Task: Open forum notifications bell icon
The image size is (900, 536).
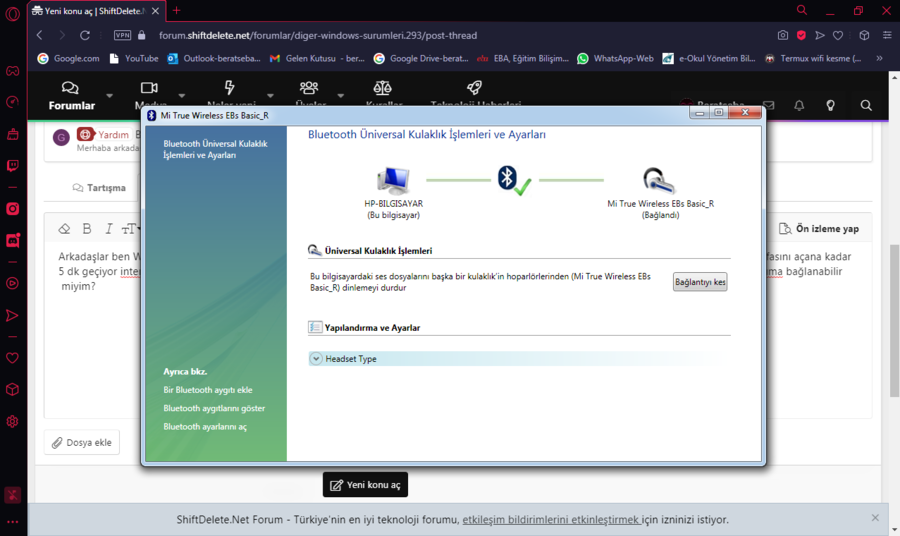Action: [799, 105]
